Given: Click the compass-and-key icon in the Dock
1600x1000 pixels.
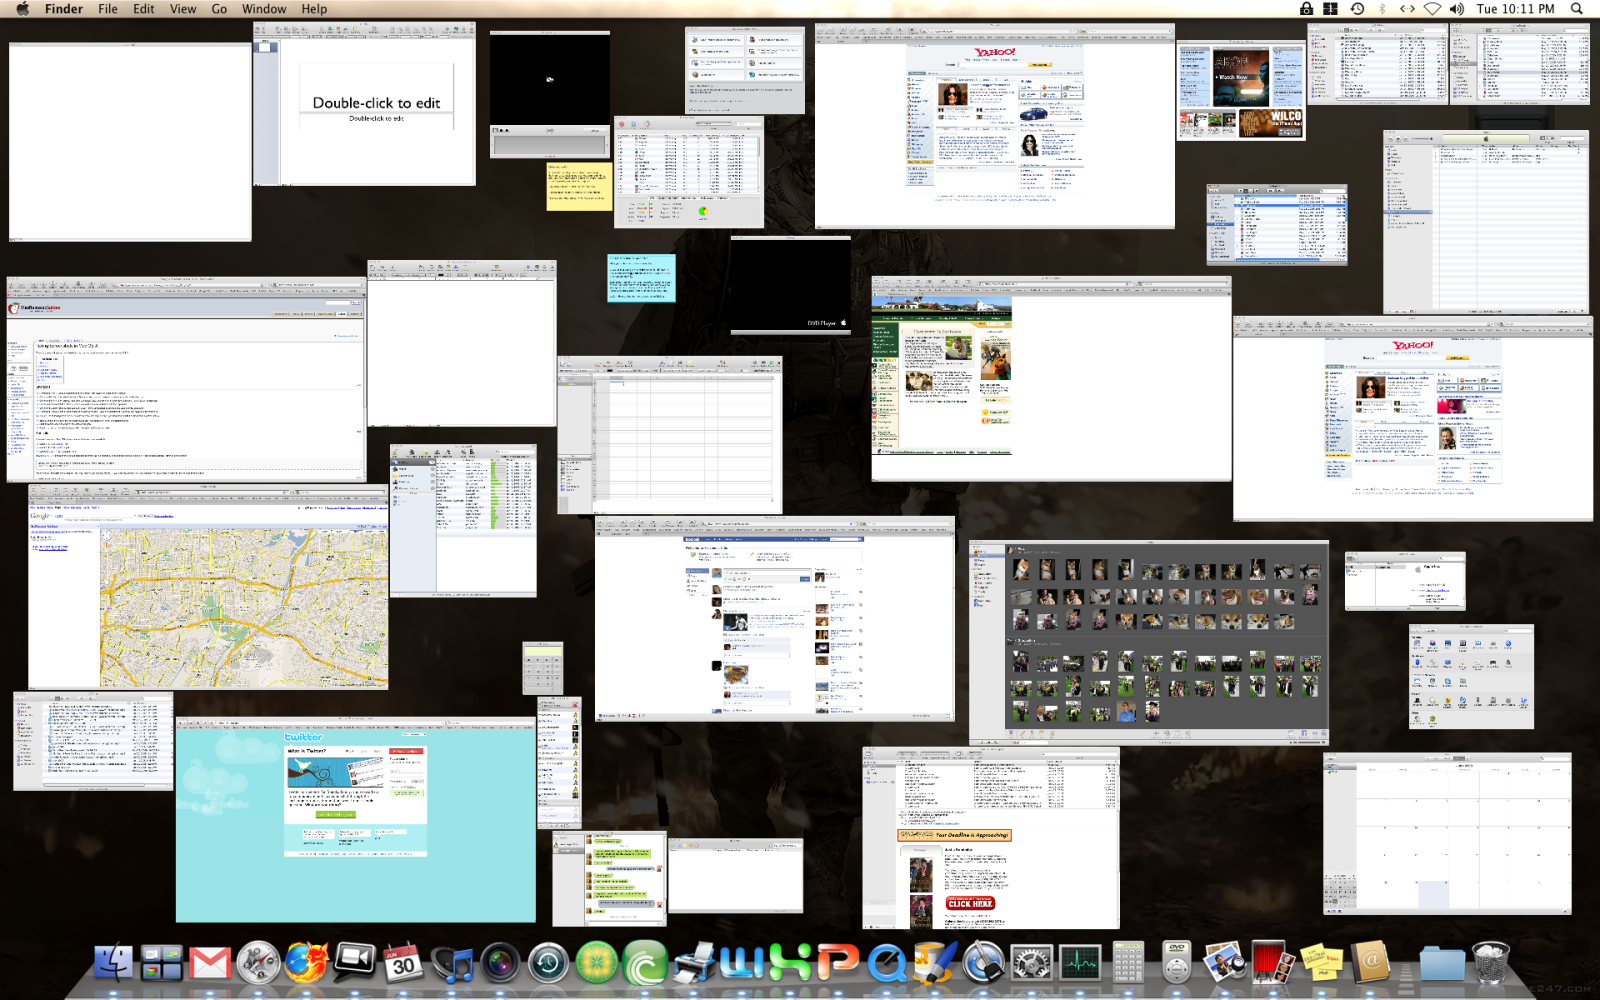Looking at the screenshot, I should [984, 963].
